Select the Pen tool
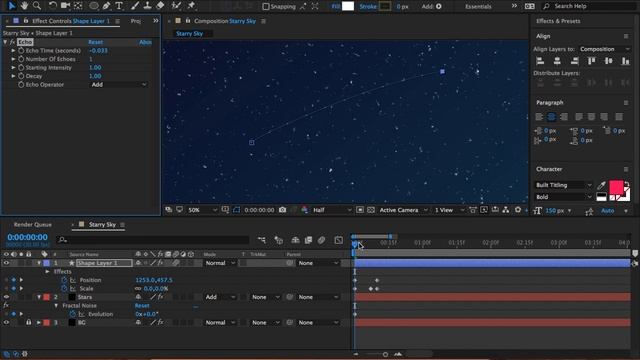This screenshot has width=640, height=360. 107,6
